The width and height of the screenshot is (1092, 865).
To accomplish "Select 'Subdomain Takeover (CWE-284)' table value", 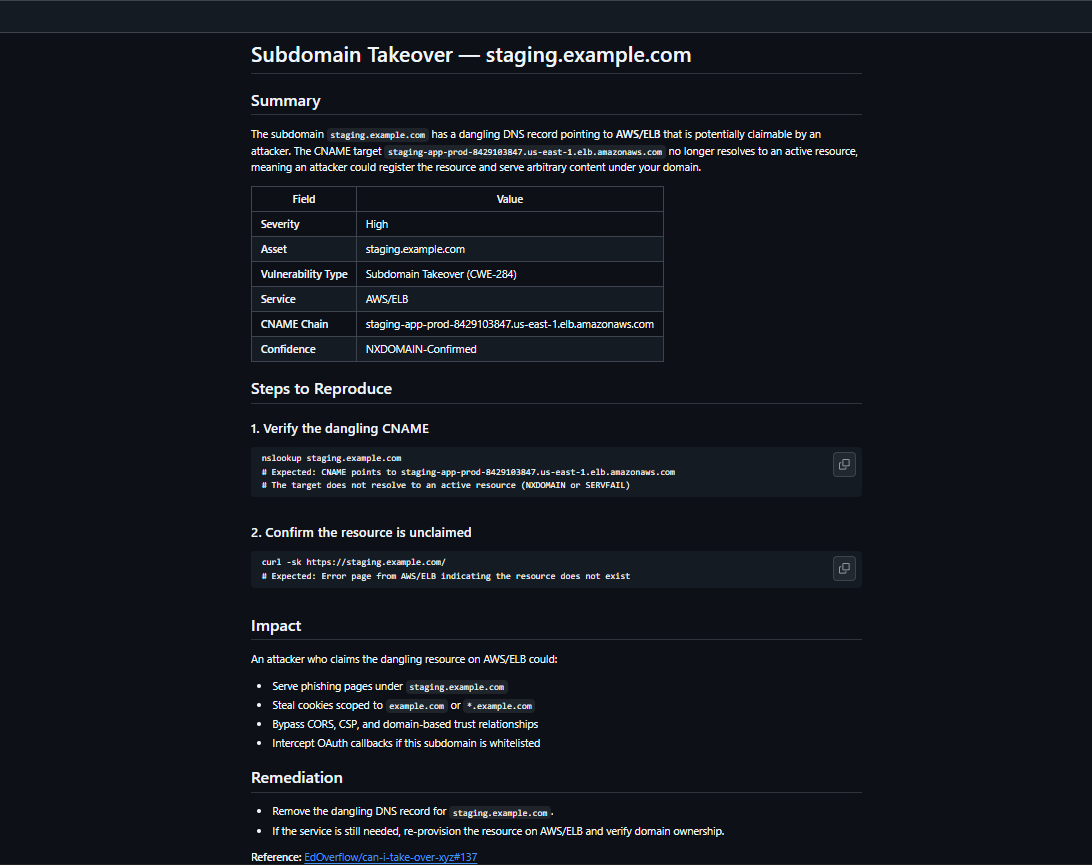I will tap(510, 274).
